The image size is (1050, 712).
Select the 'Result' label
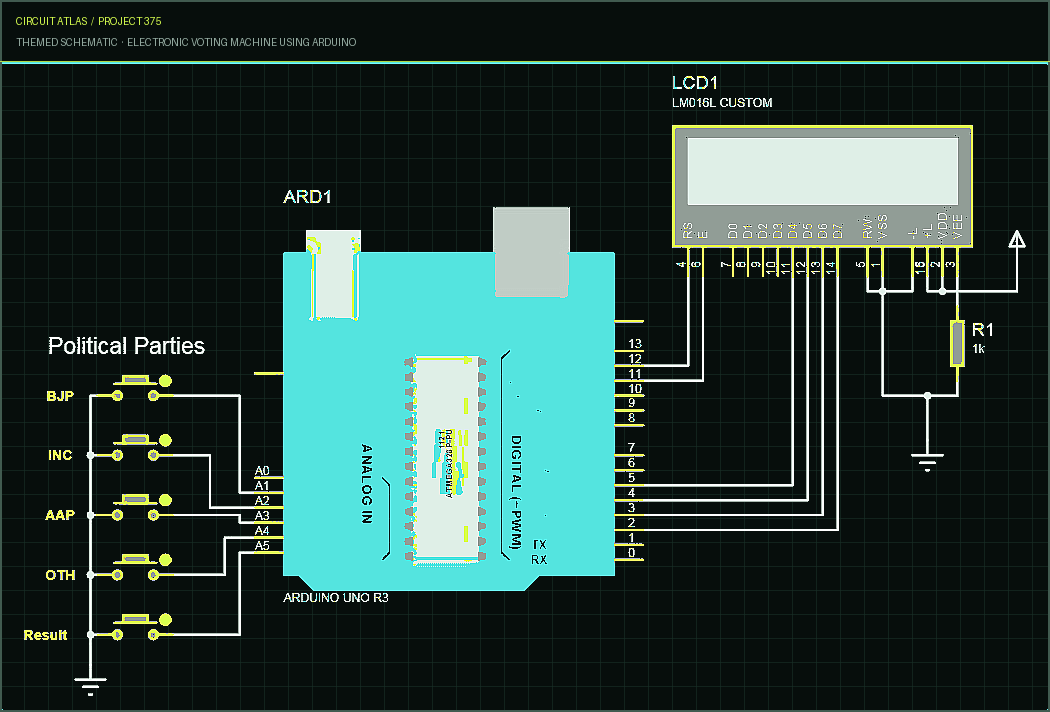46,635
